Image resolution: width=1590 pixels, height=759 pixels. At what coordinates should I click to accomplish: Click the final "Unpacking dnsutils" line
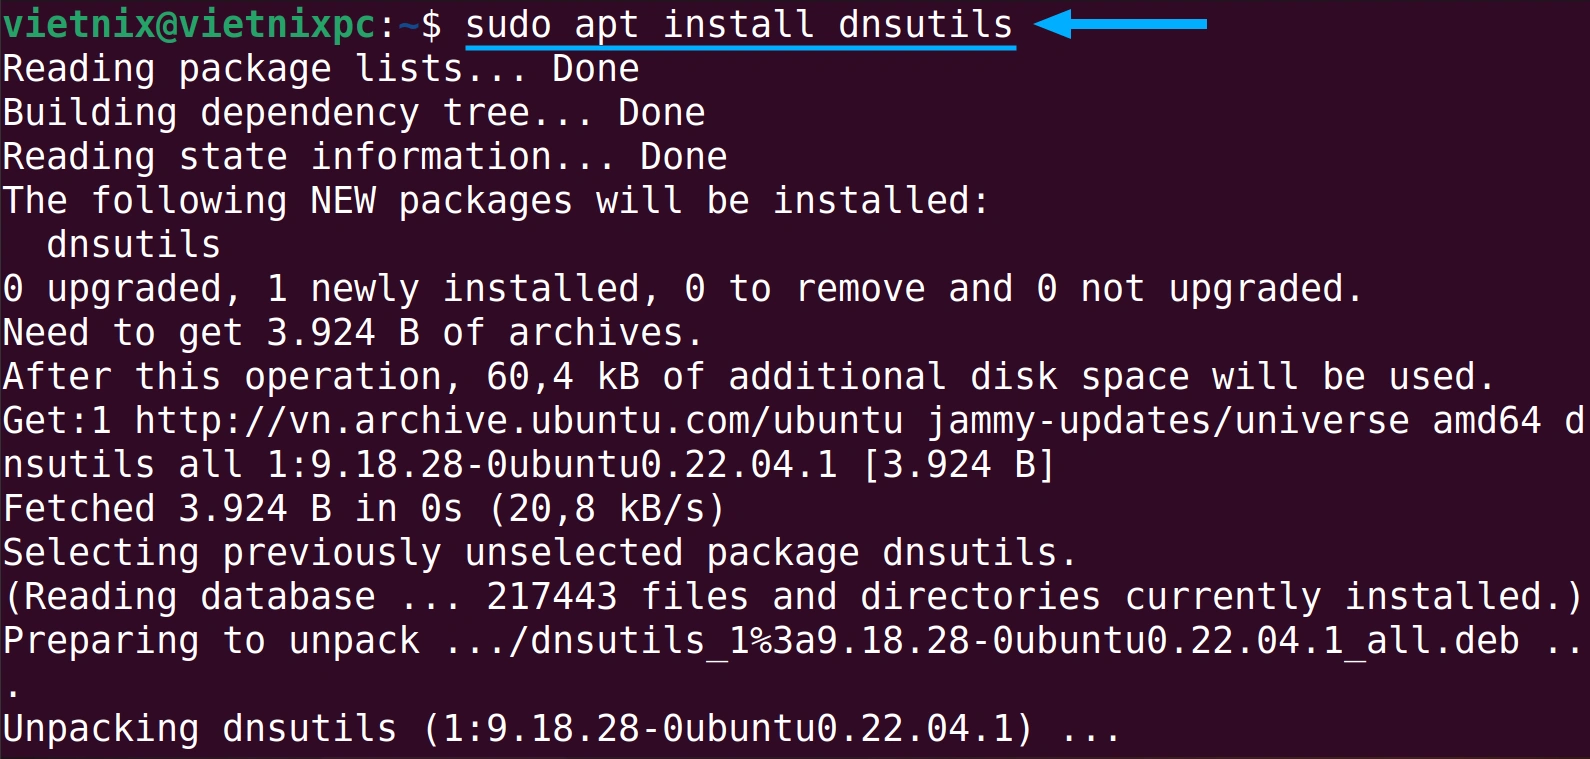[x=562, y=729]
